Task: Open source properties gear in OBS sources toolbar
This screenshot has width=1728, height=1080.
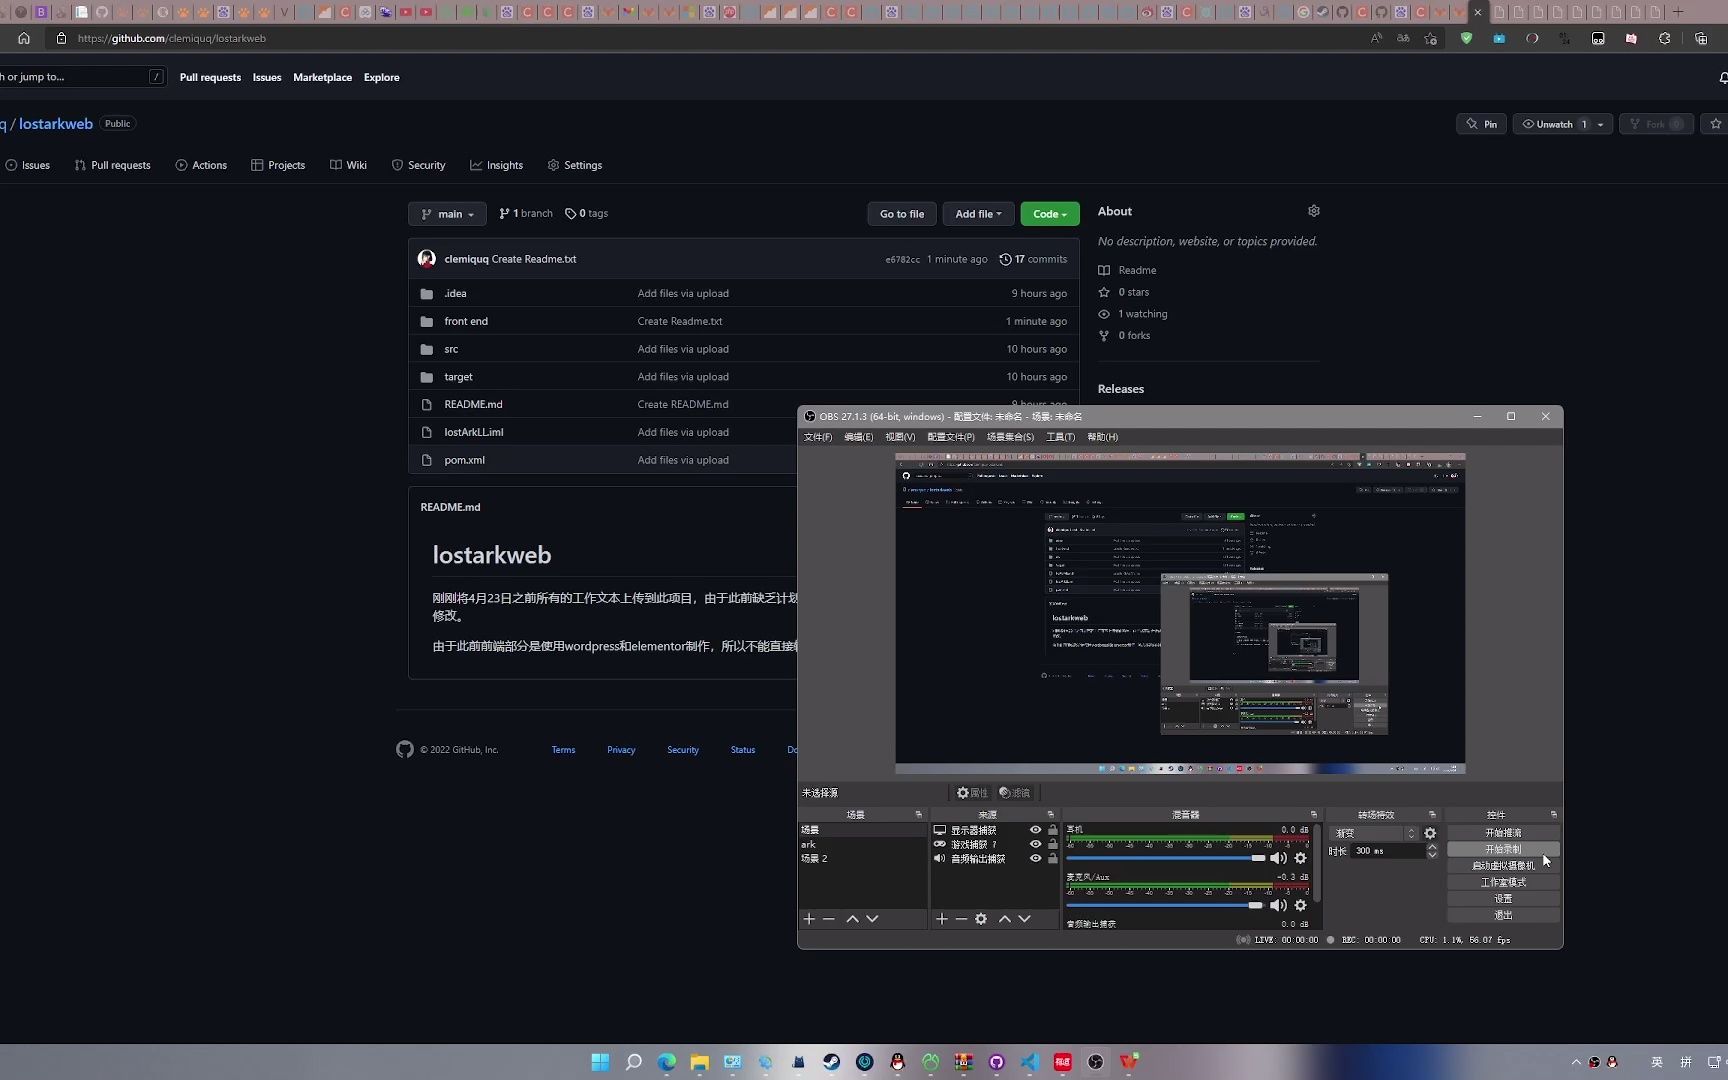Action: click(x=981, y=919)
